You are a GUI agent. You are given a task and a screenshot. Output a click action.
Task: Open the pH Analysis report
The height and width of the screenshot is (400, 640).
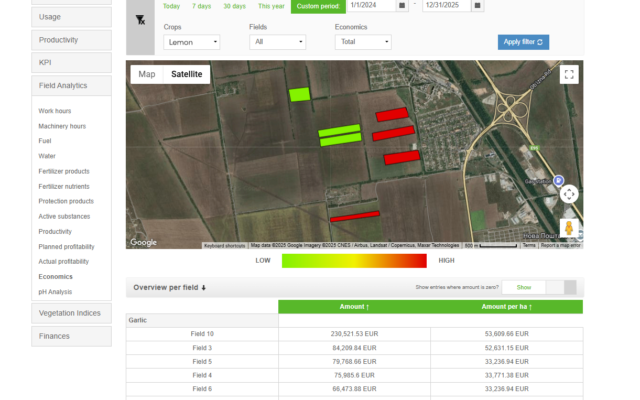pyautogui.click(x=55, y=292)
